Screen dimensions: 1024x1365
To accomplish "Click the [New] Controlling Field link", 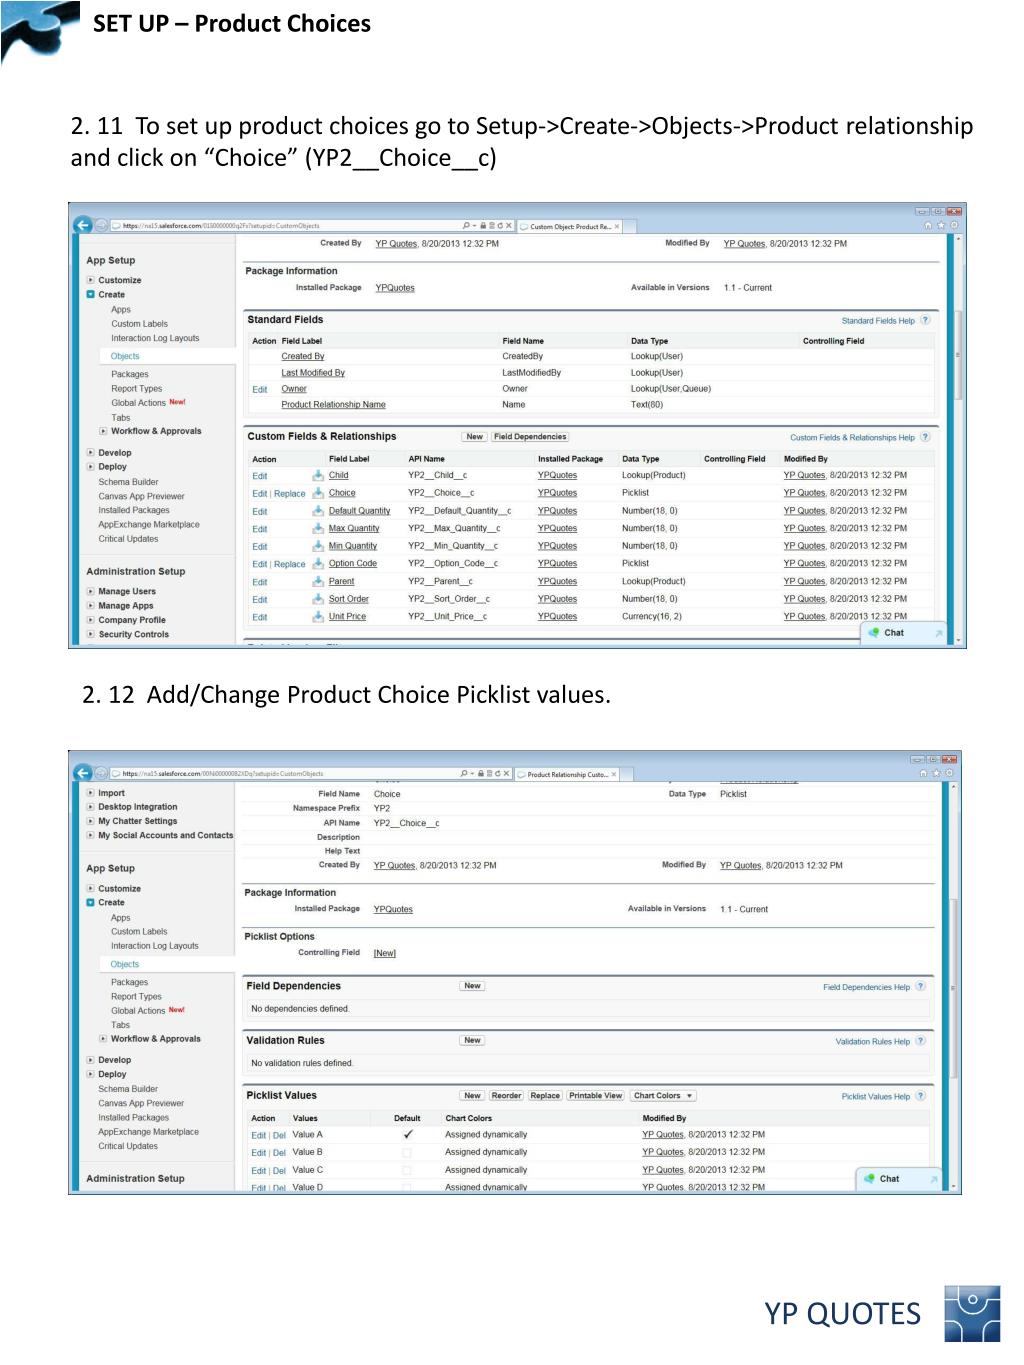I will [x=385, y=954].
